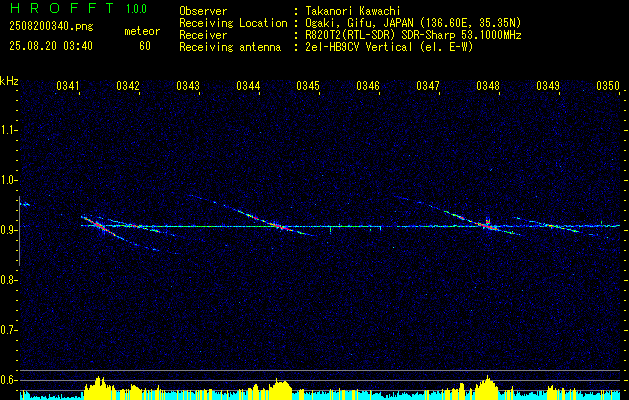Click the 0349 time marker
Screen dimensions: 629x400
pos(548,86)
